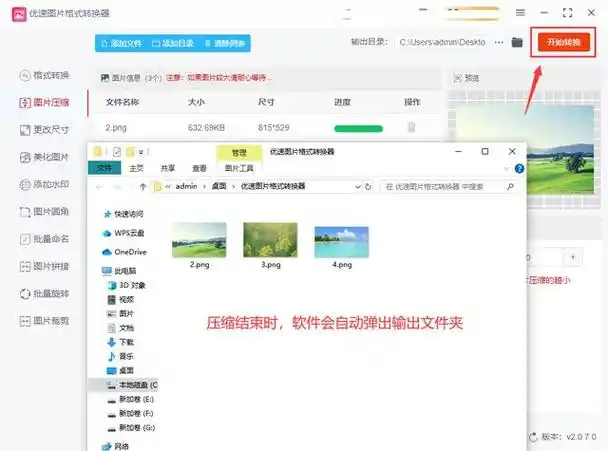
Task: Select 添加水印 in the sidebar
Action: [x=44, y=184]
